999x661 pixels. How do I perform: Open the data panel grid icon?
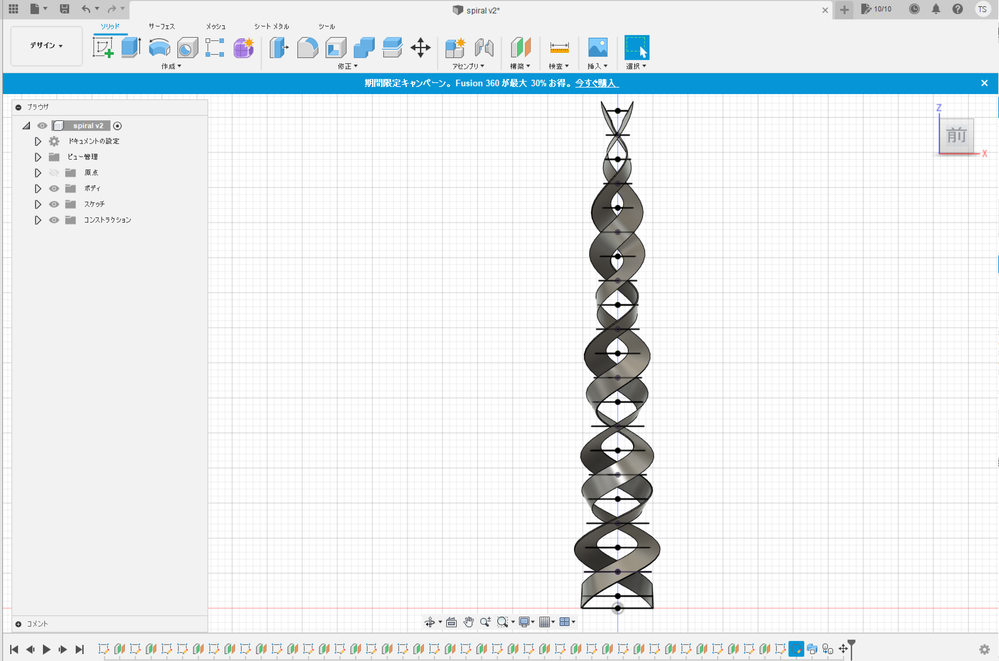click(13, 9)
